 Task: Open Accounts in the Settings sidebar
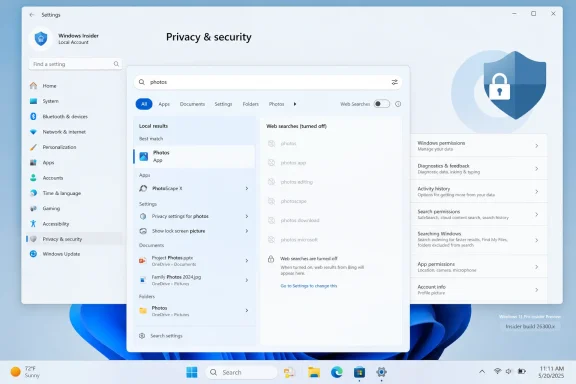coord(75,178)
